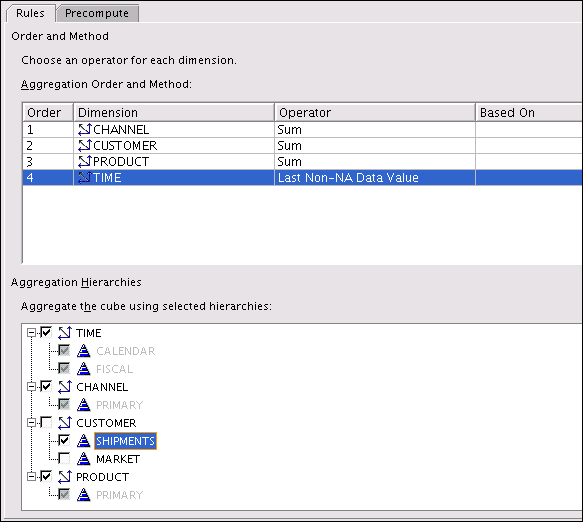This screenshot has width=583, height=522.
Task: Select CHANNEL label in hierarchies tree
Action: [x=102, y=387]
